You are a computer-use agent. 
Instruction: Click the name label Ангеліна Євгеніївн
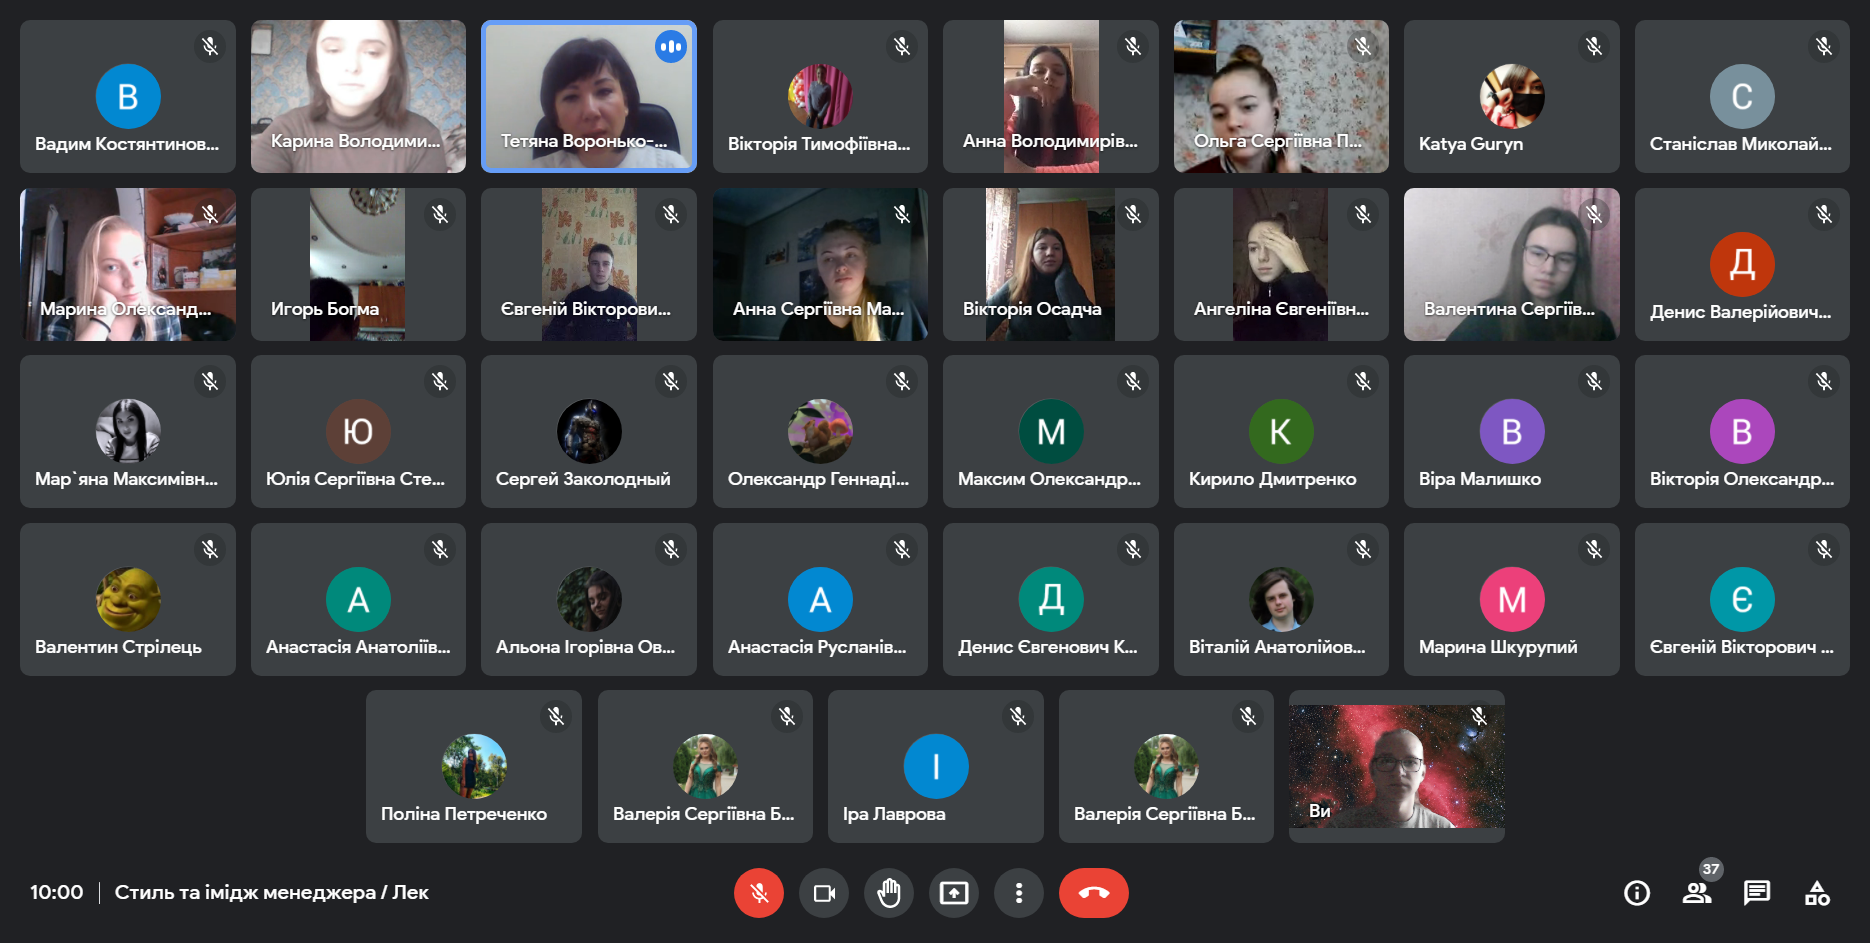coord(1281,309)
